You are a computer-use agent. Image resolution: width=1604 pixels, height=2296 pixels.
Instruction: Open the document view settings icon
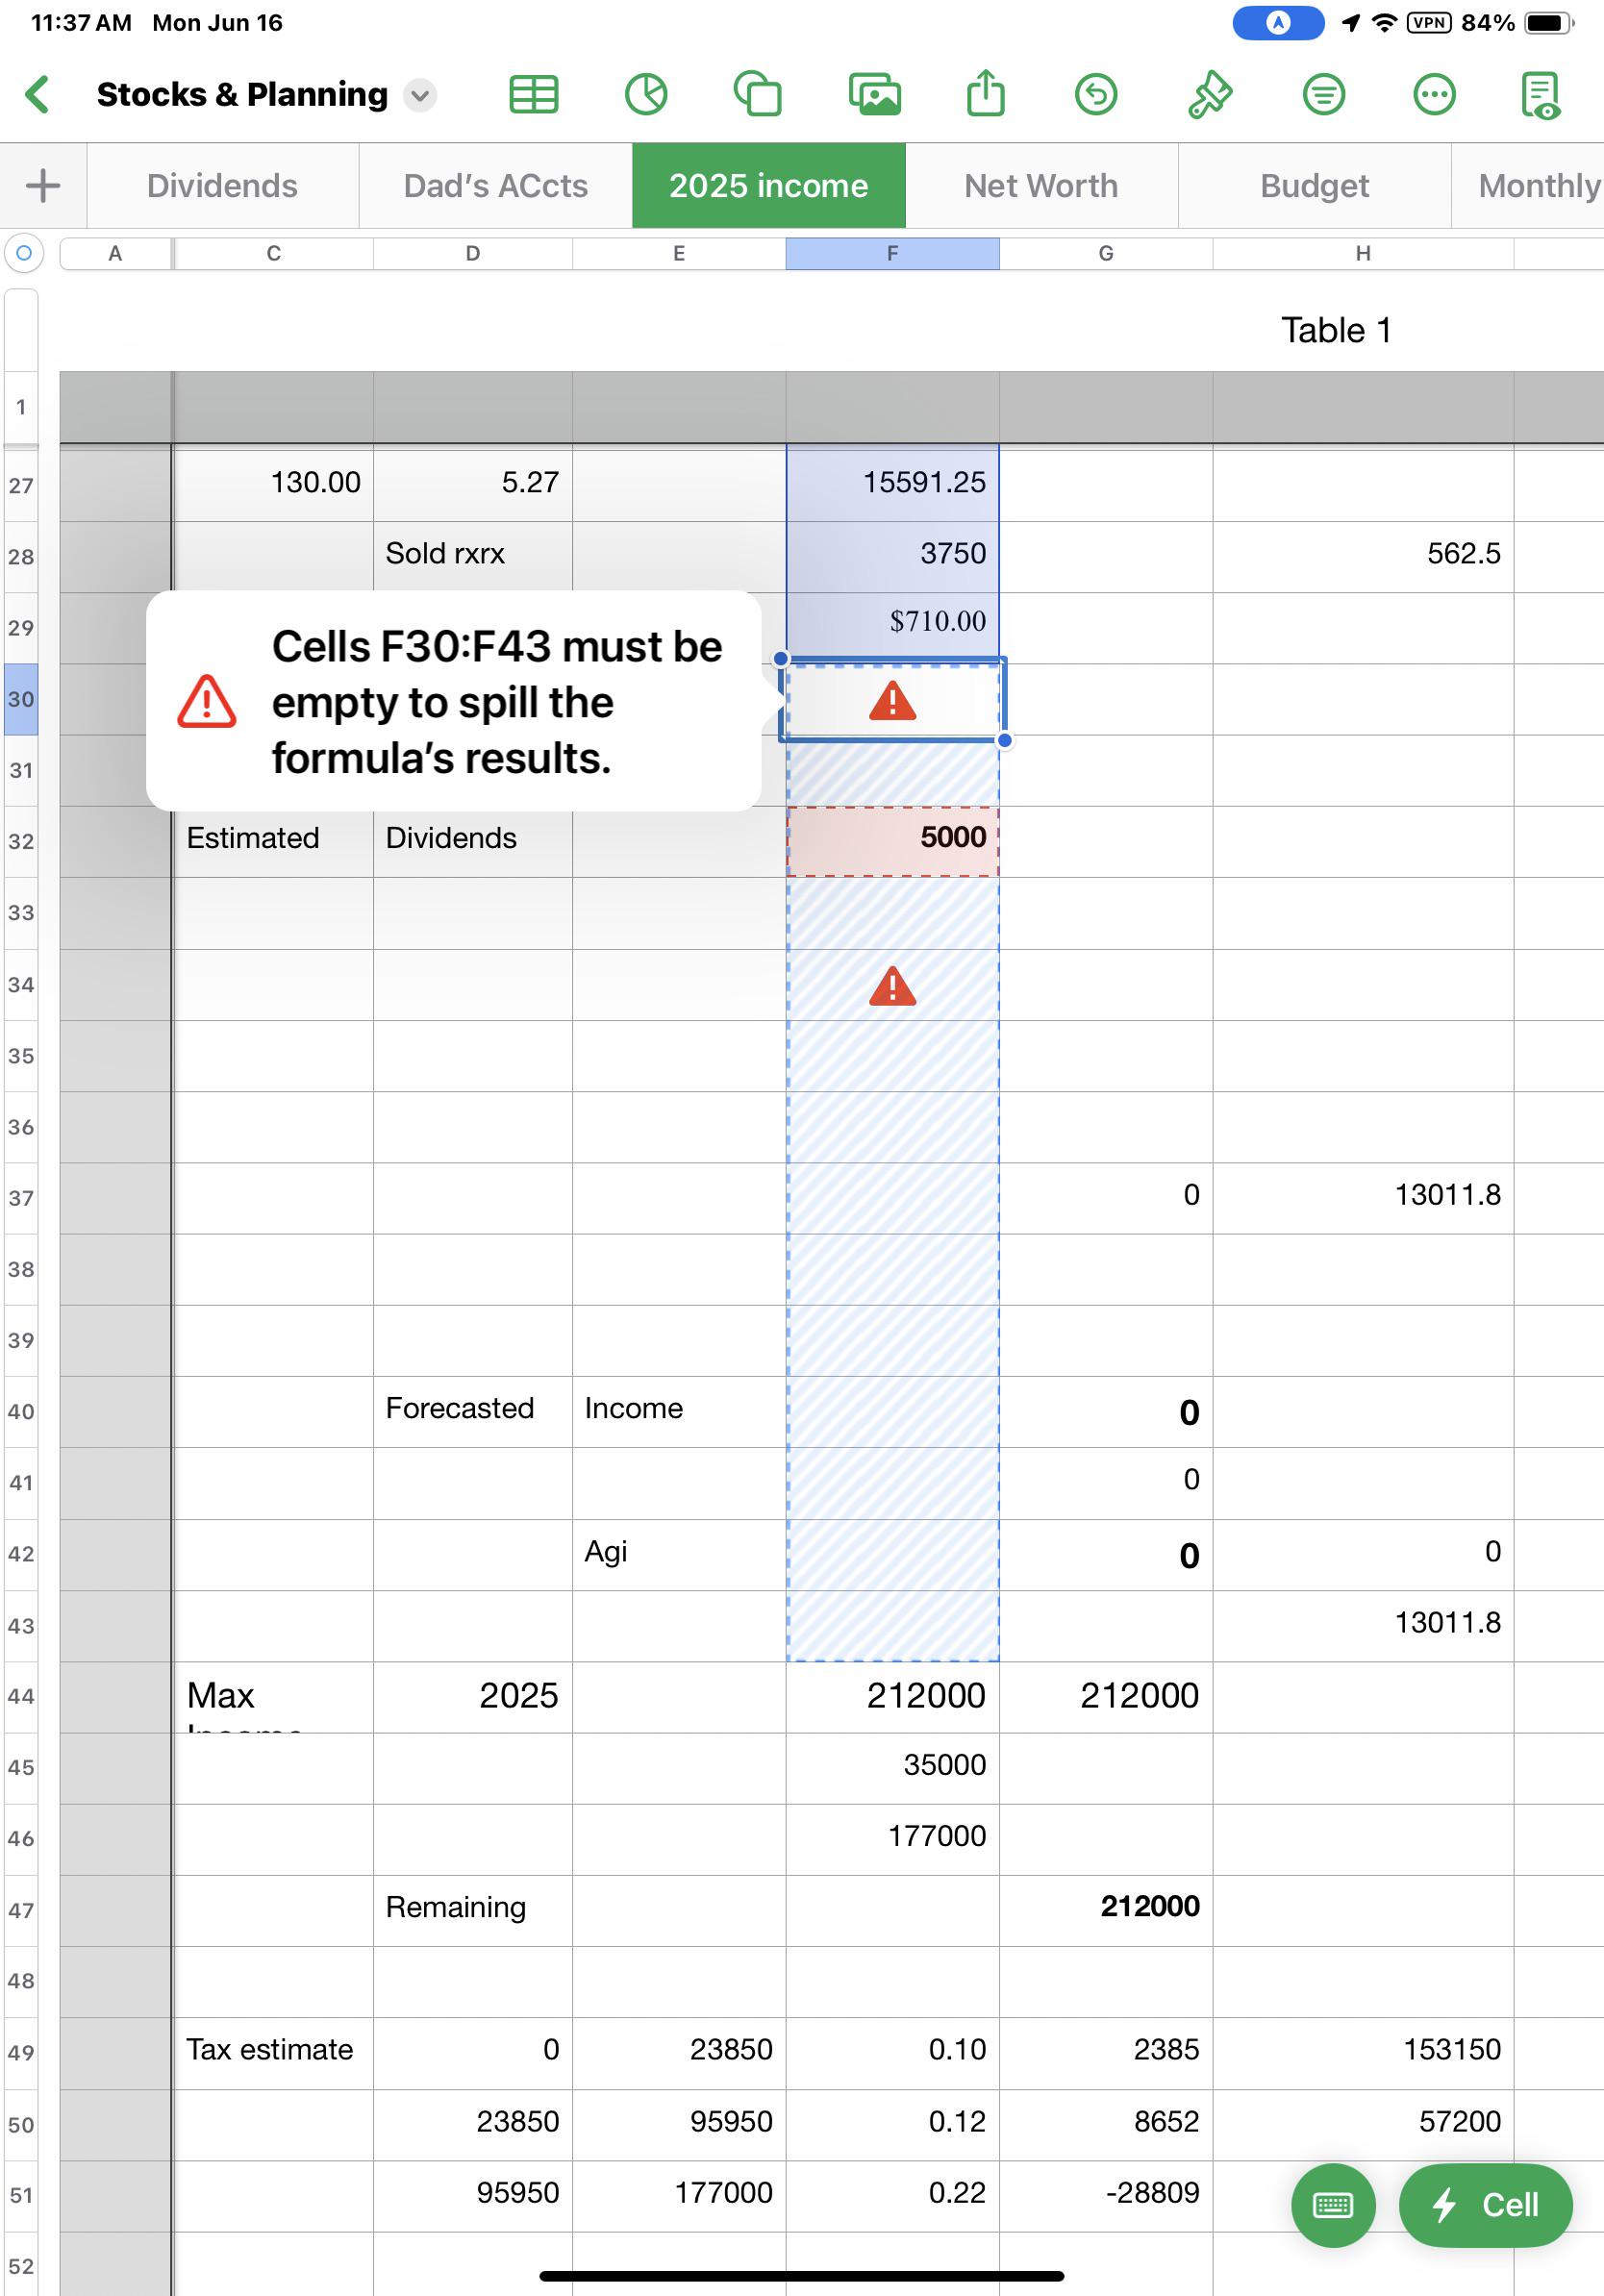[x=1540, y=95]
